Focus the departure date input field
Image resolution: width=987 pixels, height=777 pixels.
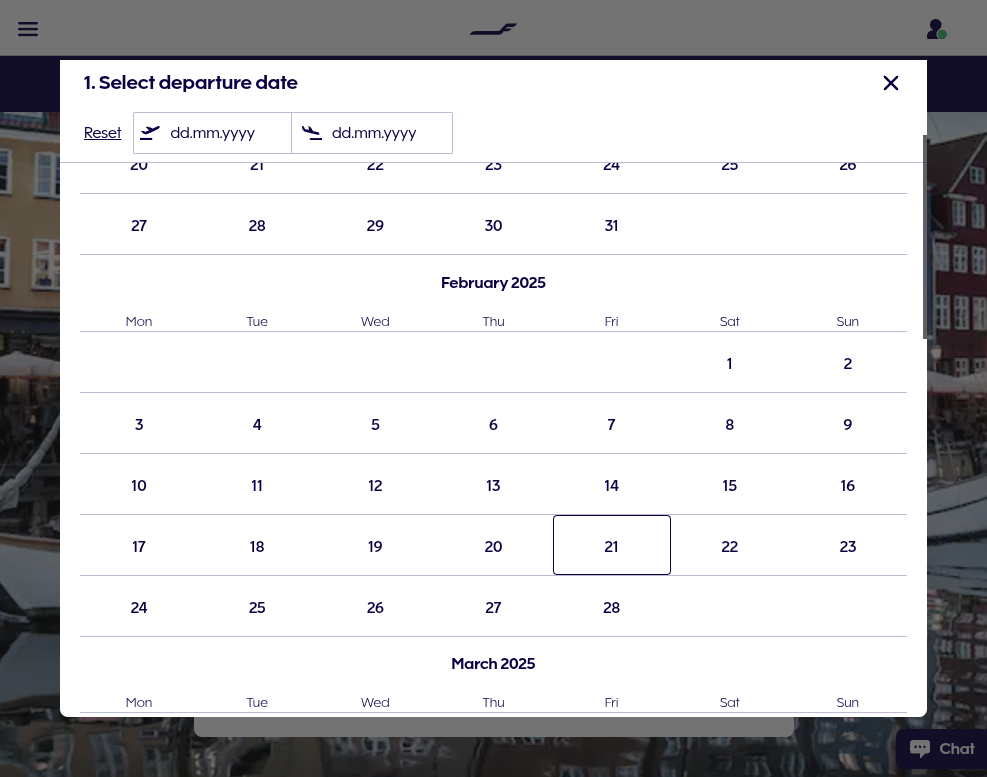(212, 133)
